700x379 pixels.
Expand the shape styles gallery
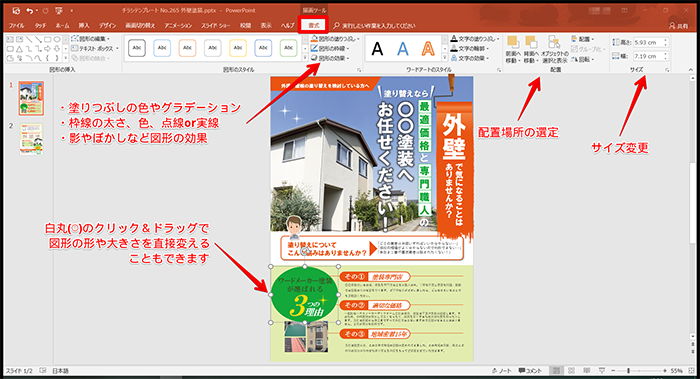[305, 58]
